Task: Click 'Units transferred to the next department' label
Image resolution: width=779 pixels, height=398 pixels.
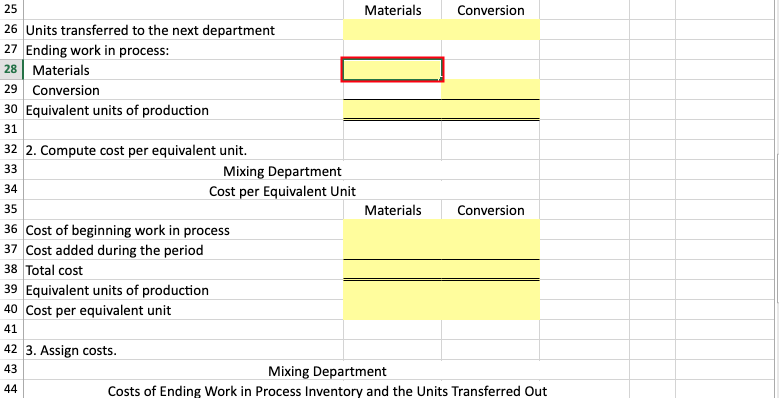Action: pyautogui.click(x=150, y=30)
